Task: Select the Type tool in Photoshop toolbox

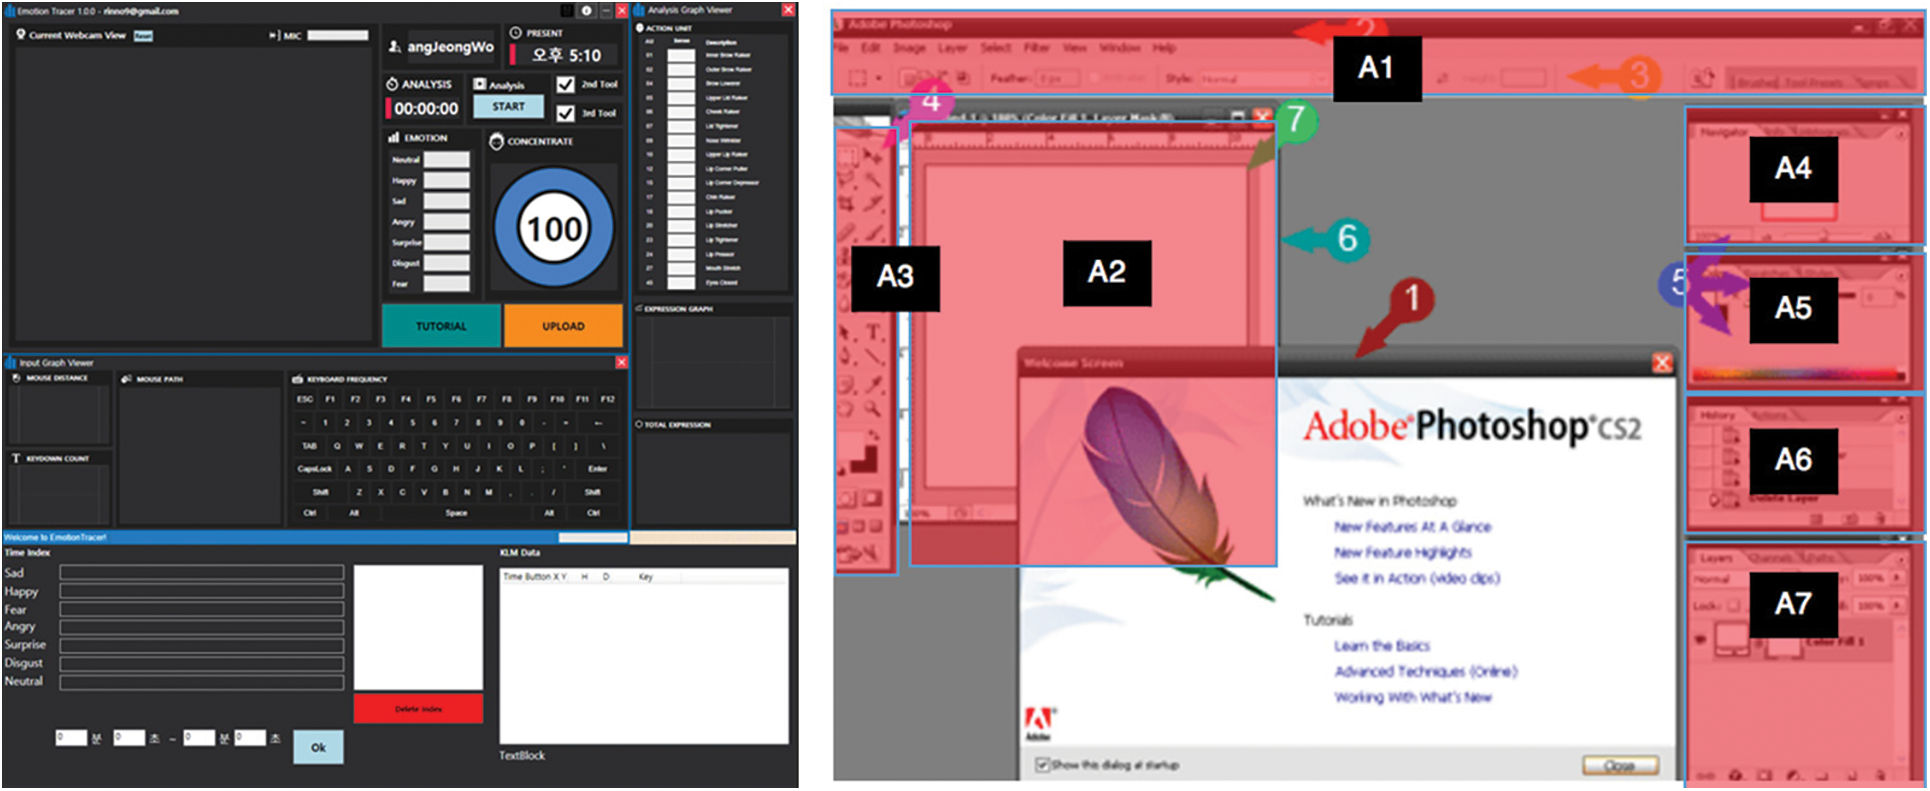Action: (873, 333)
